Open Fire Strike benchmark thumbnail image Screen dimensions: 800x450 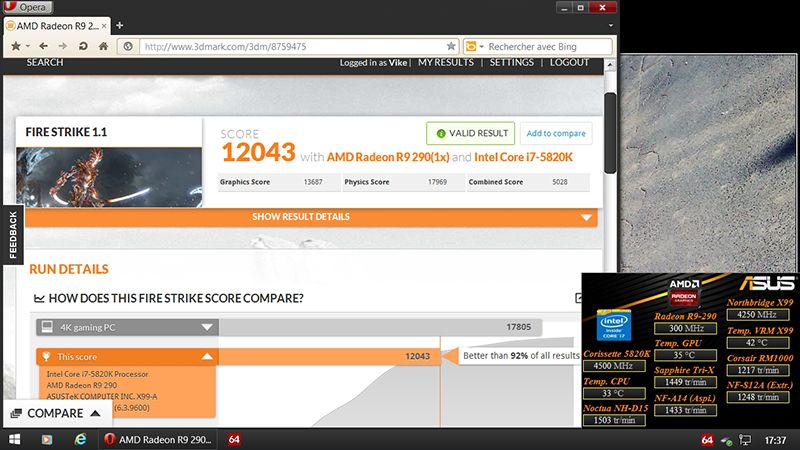point(109,177)
